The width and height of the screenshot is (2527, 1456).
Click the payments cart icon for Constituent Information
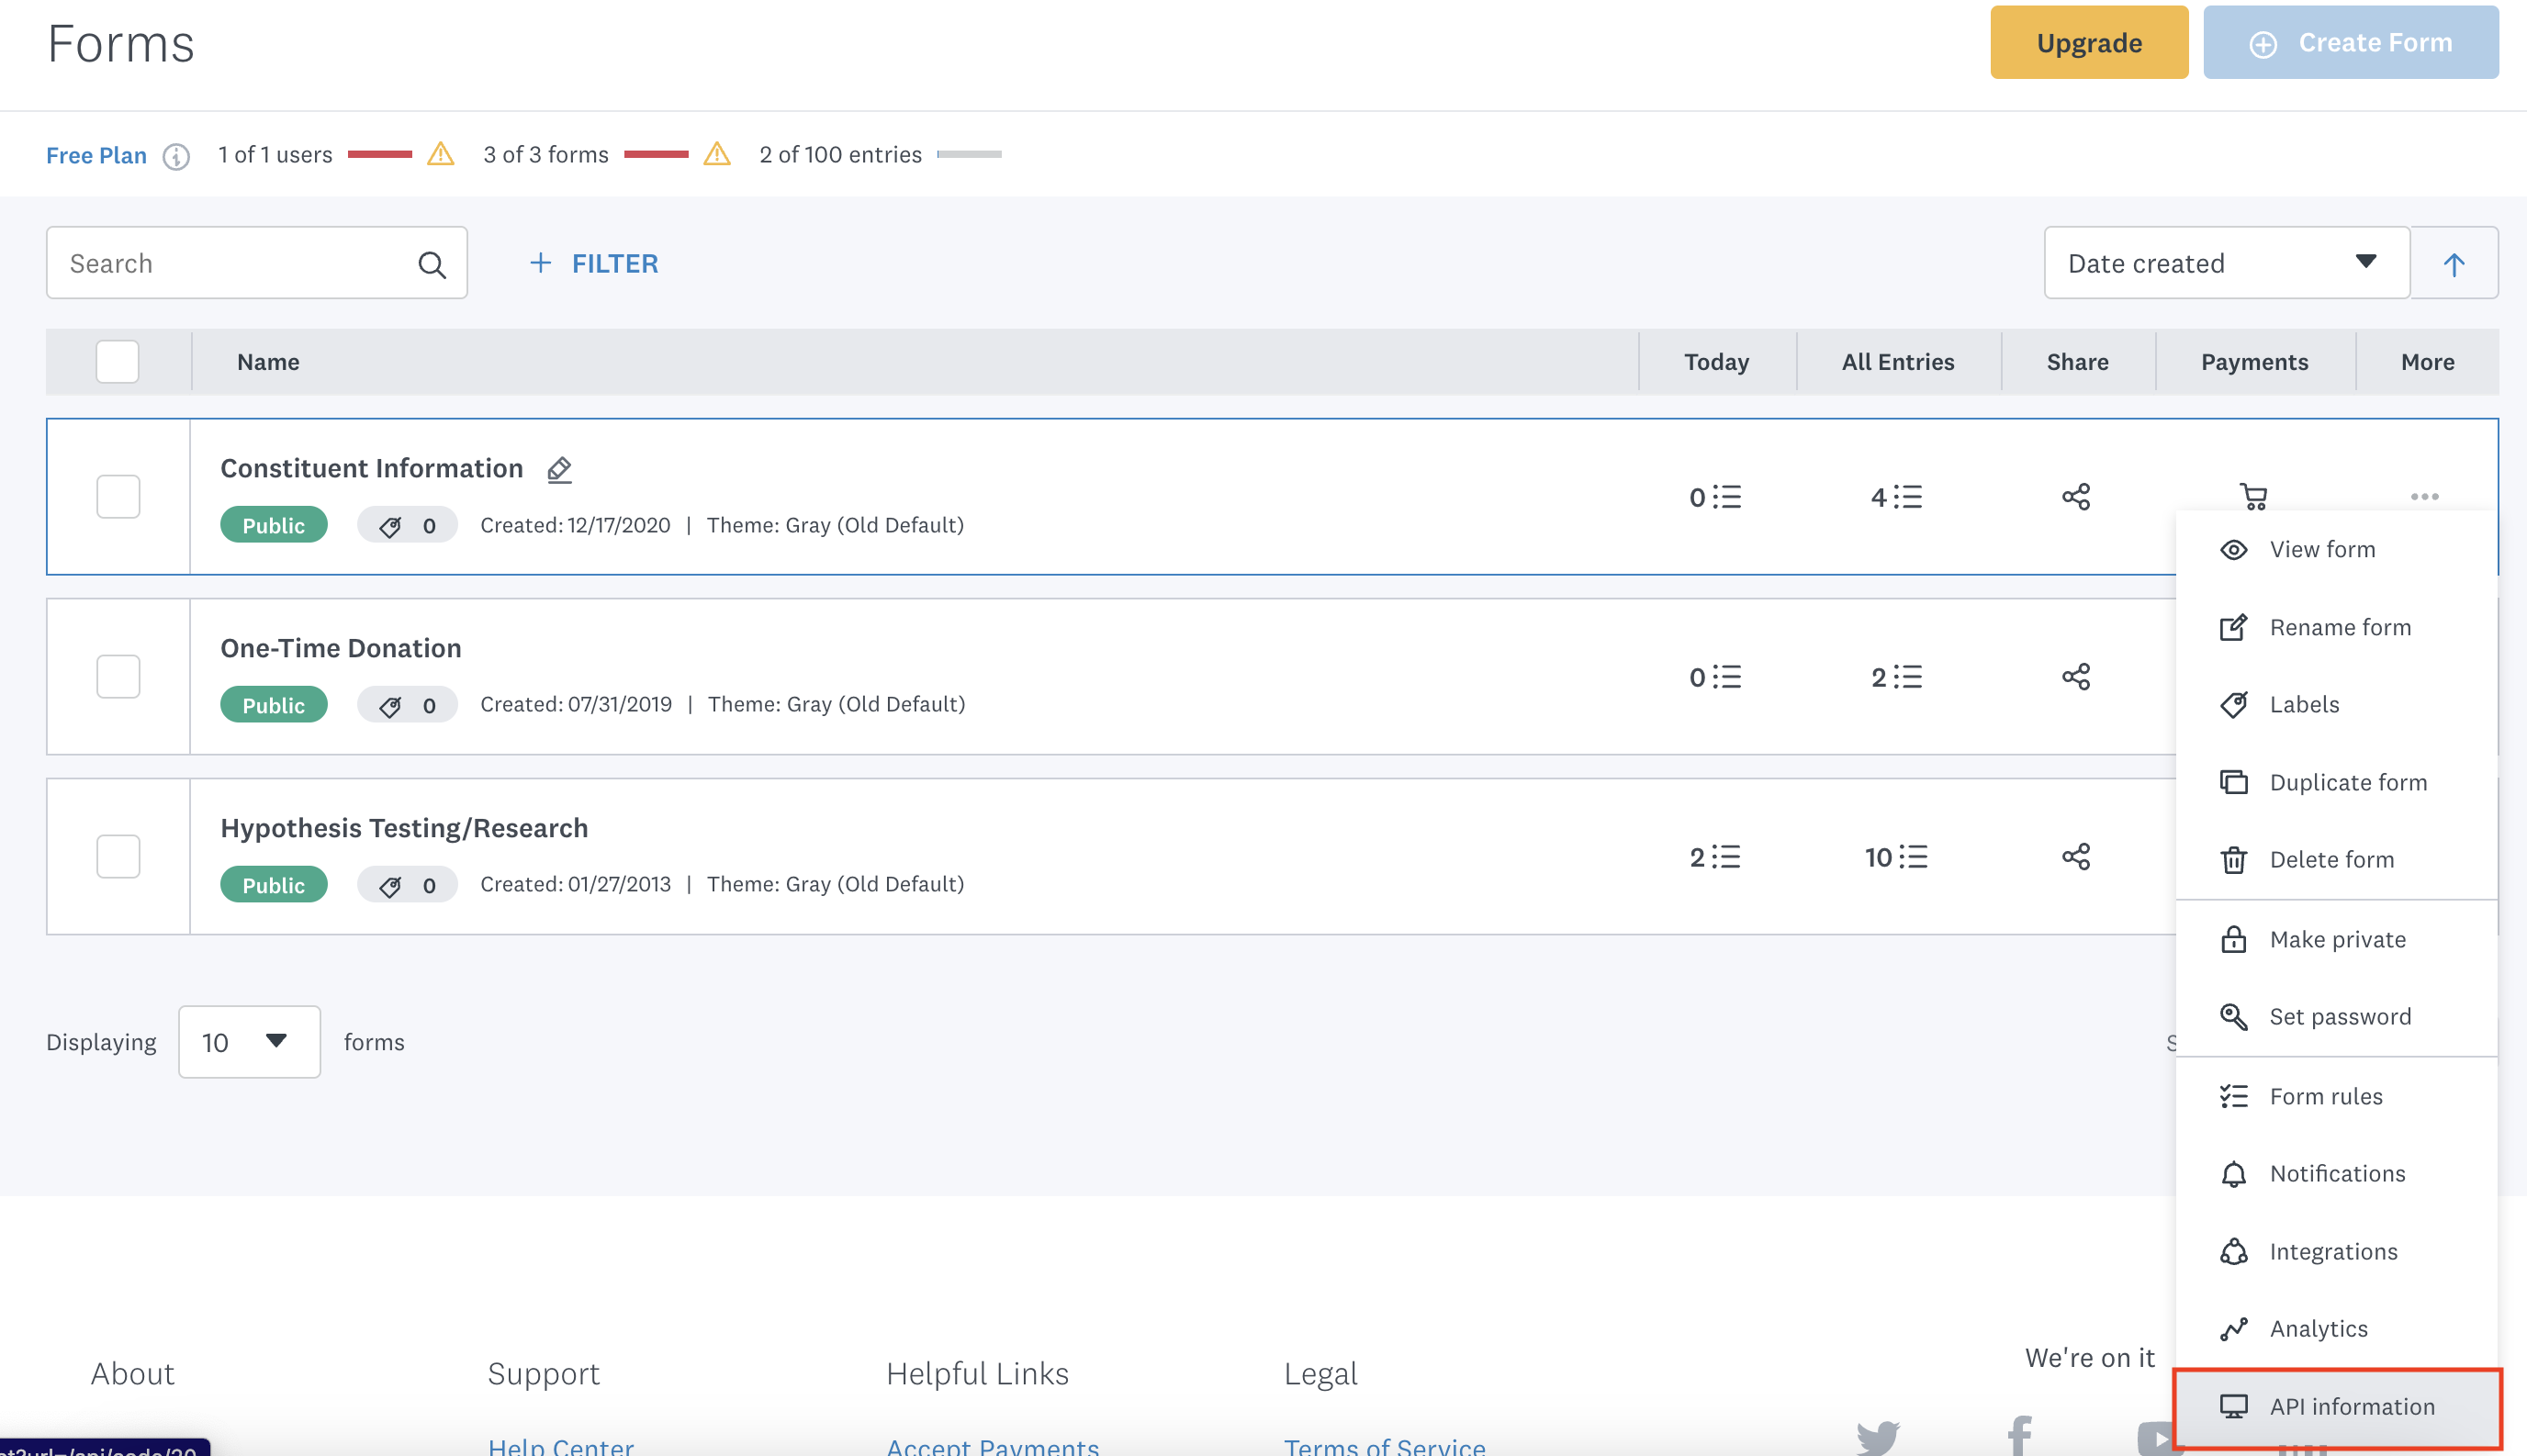(2253, 497)
